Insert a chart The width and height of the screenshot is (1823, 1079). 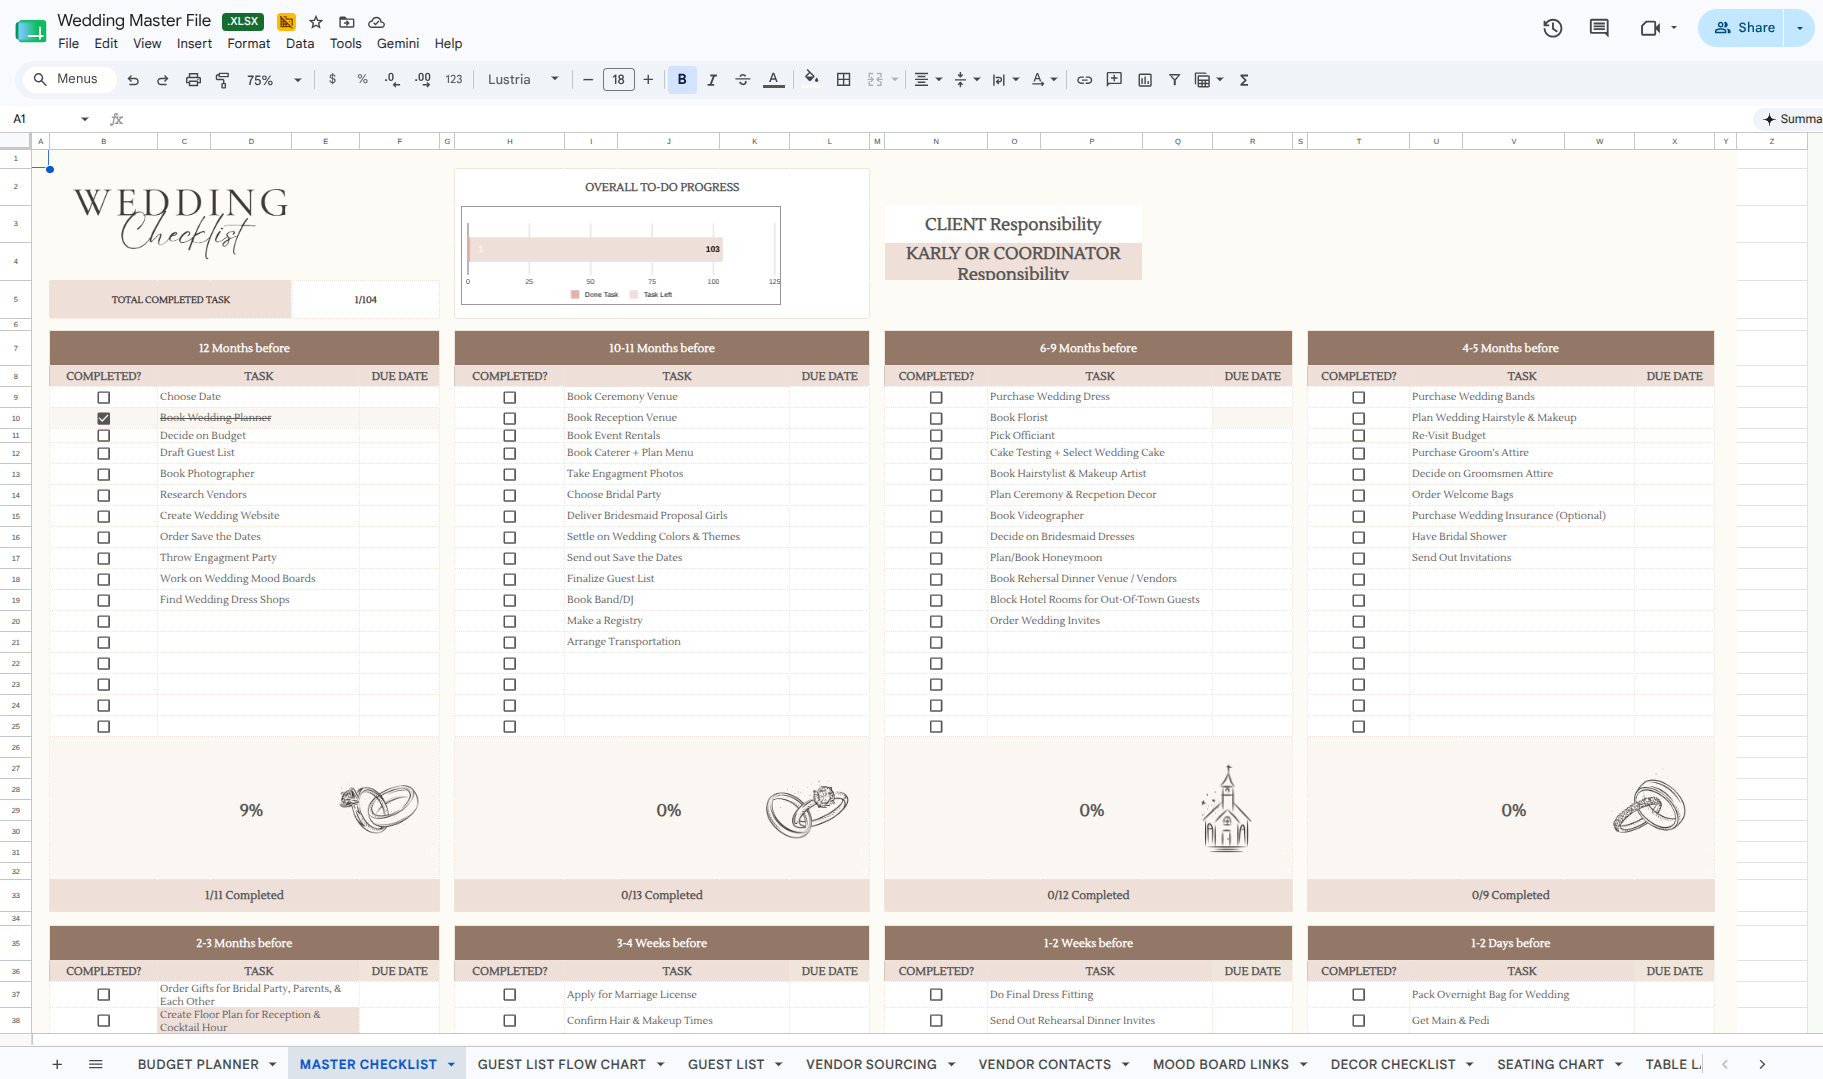tap(1145, 80)
